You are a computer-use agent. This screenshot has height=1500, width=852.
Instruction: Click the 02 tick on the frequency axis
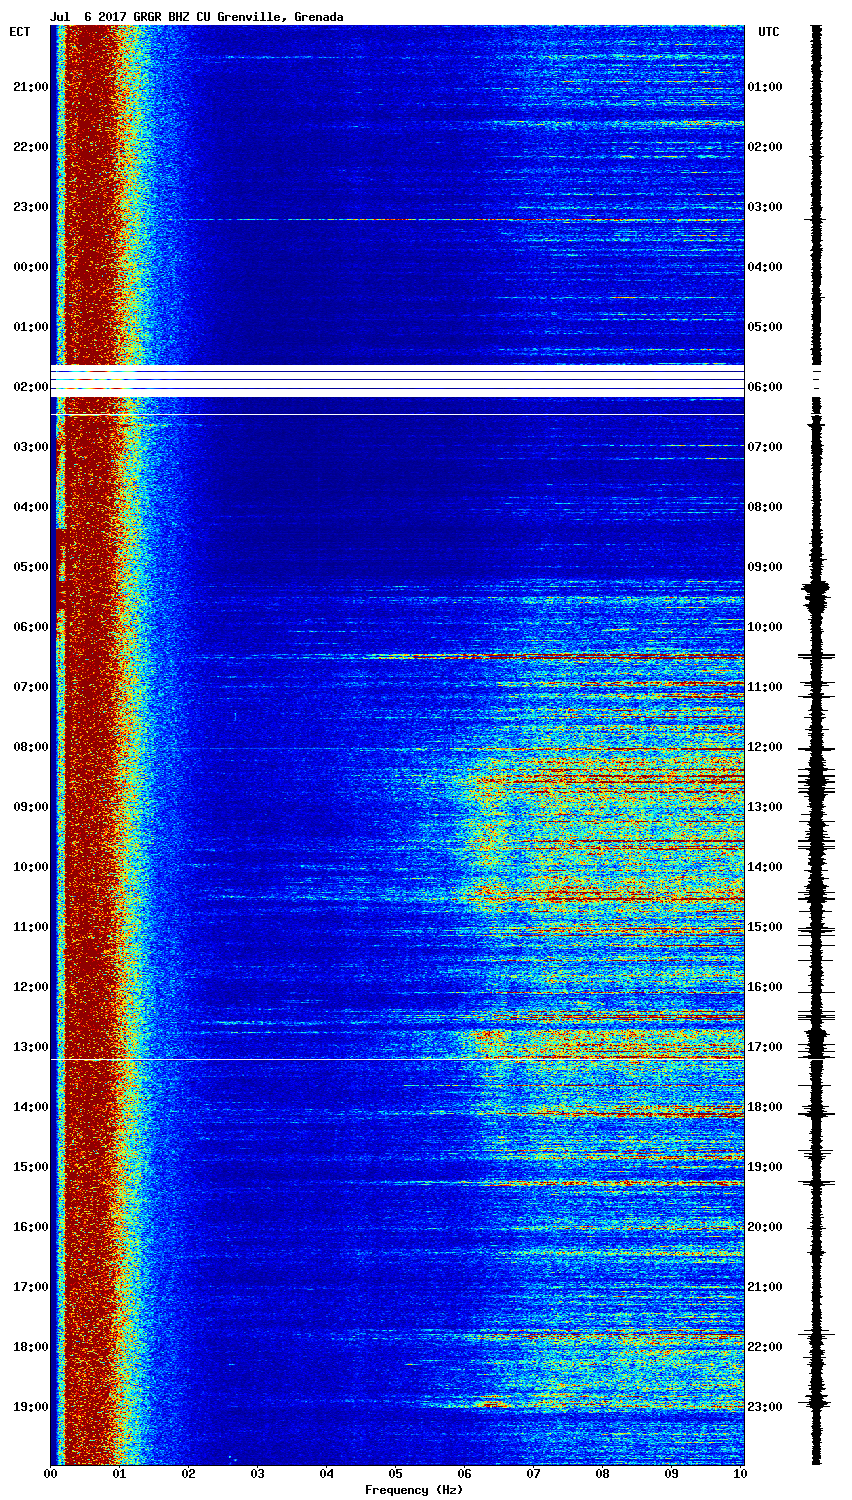[x=189, y=1474]
